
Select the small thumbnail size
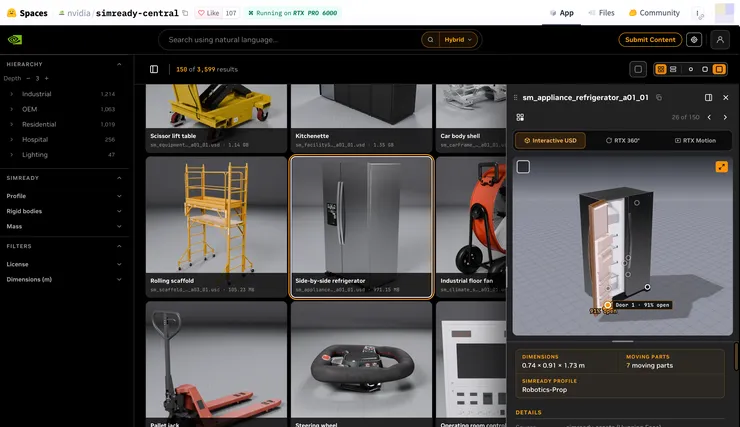coord(690,69)
